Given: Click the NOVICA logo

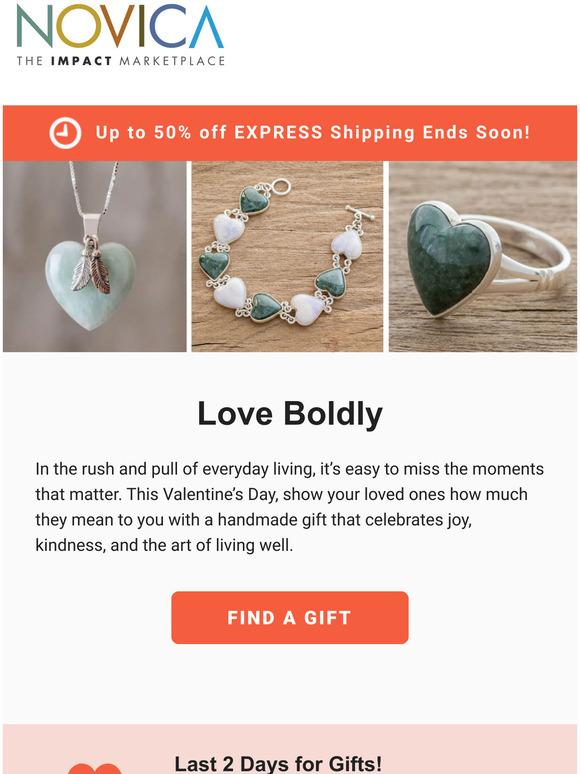Looking at the screenshot, I should 120,35.
